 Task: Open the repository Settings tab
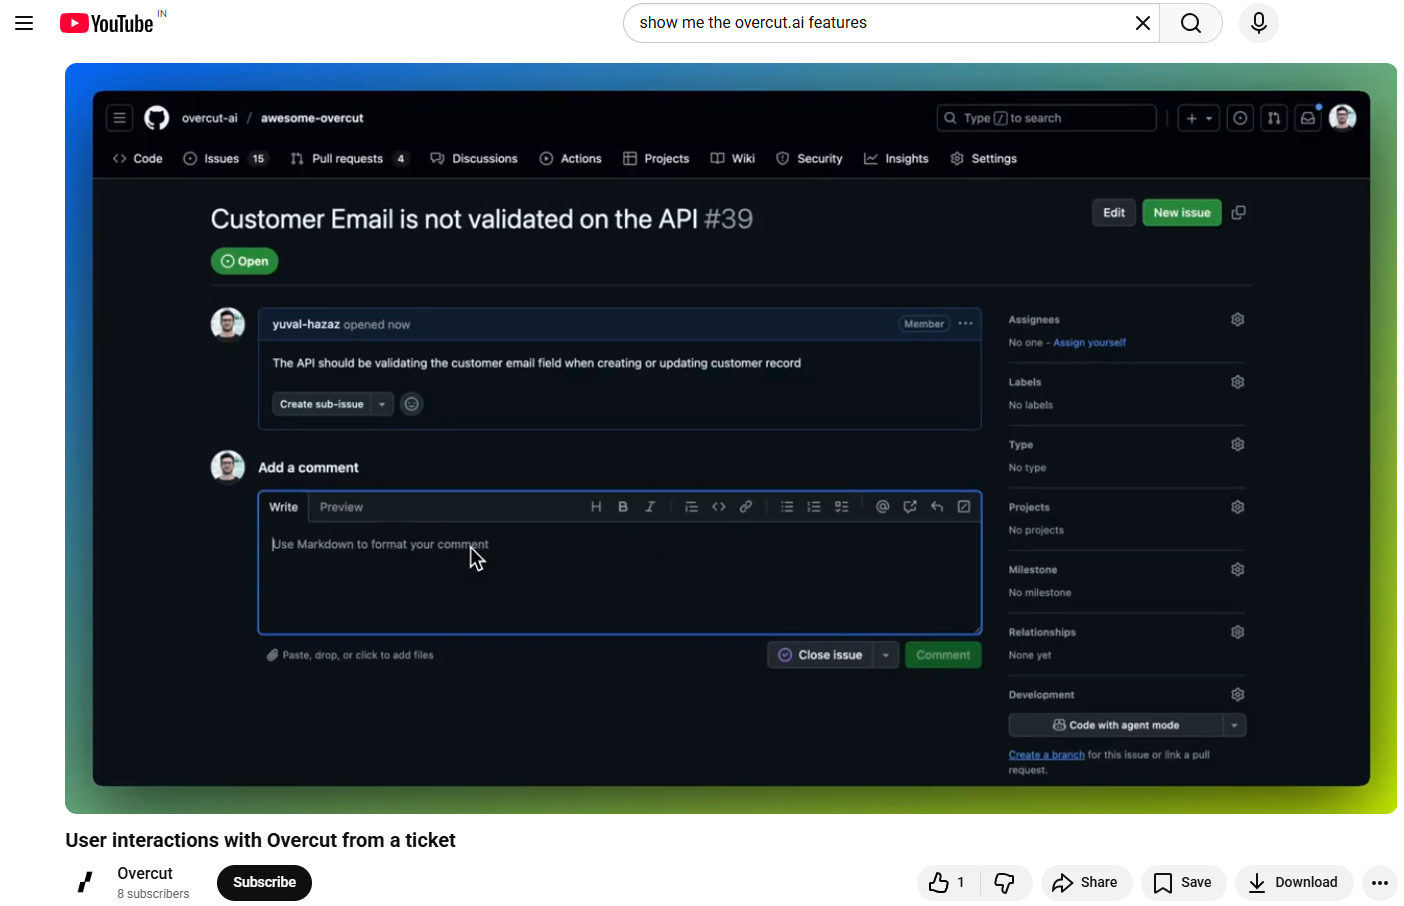coord(984,159)
